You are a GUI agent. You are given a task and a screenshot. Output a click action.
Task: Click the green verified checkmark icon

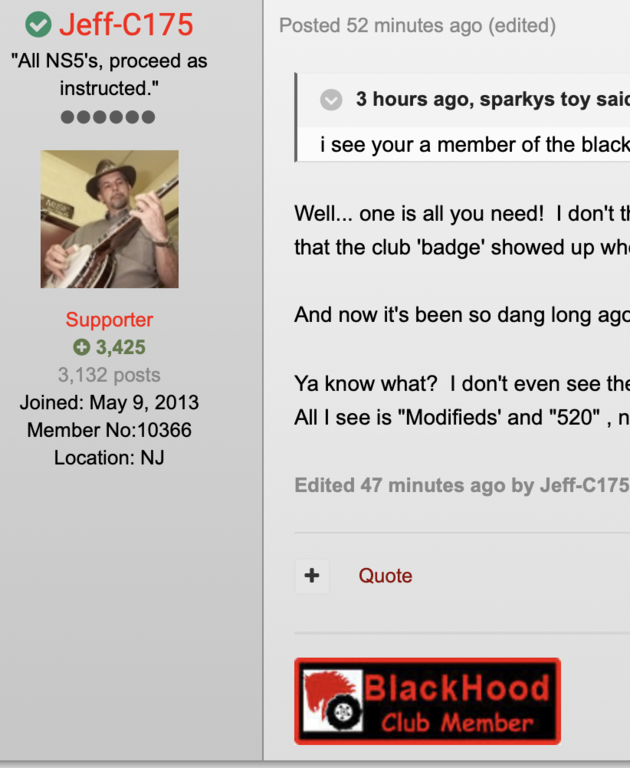click(38, 24)
